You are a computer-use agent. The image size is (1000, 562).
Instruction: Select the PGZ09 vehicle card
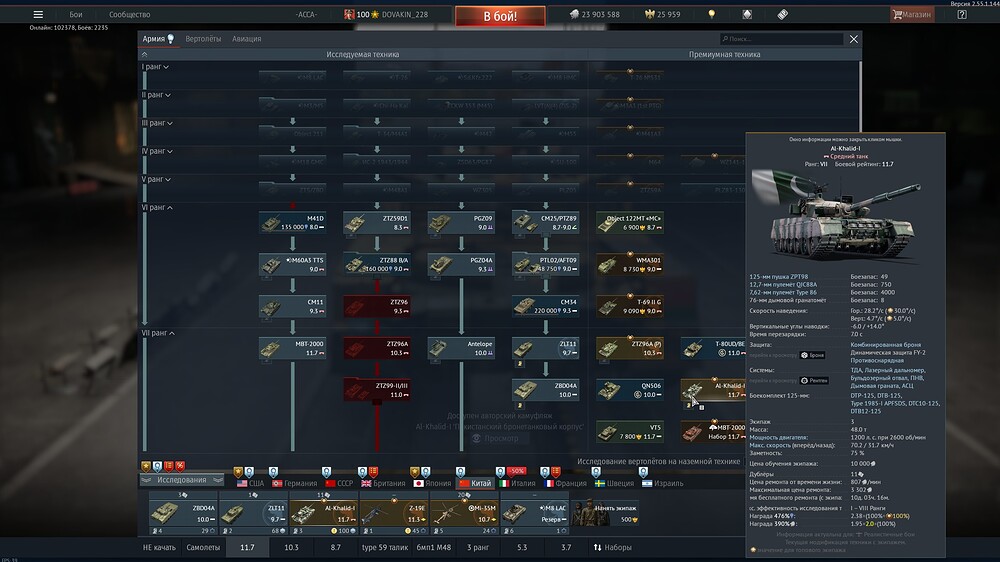[461, 223]
